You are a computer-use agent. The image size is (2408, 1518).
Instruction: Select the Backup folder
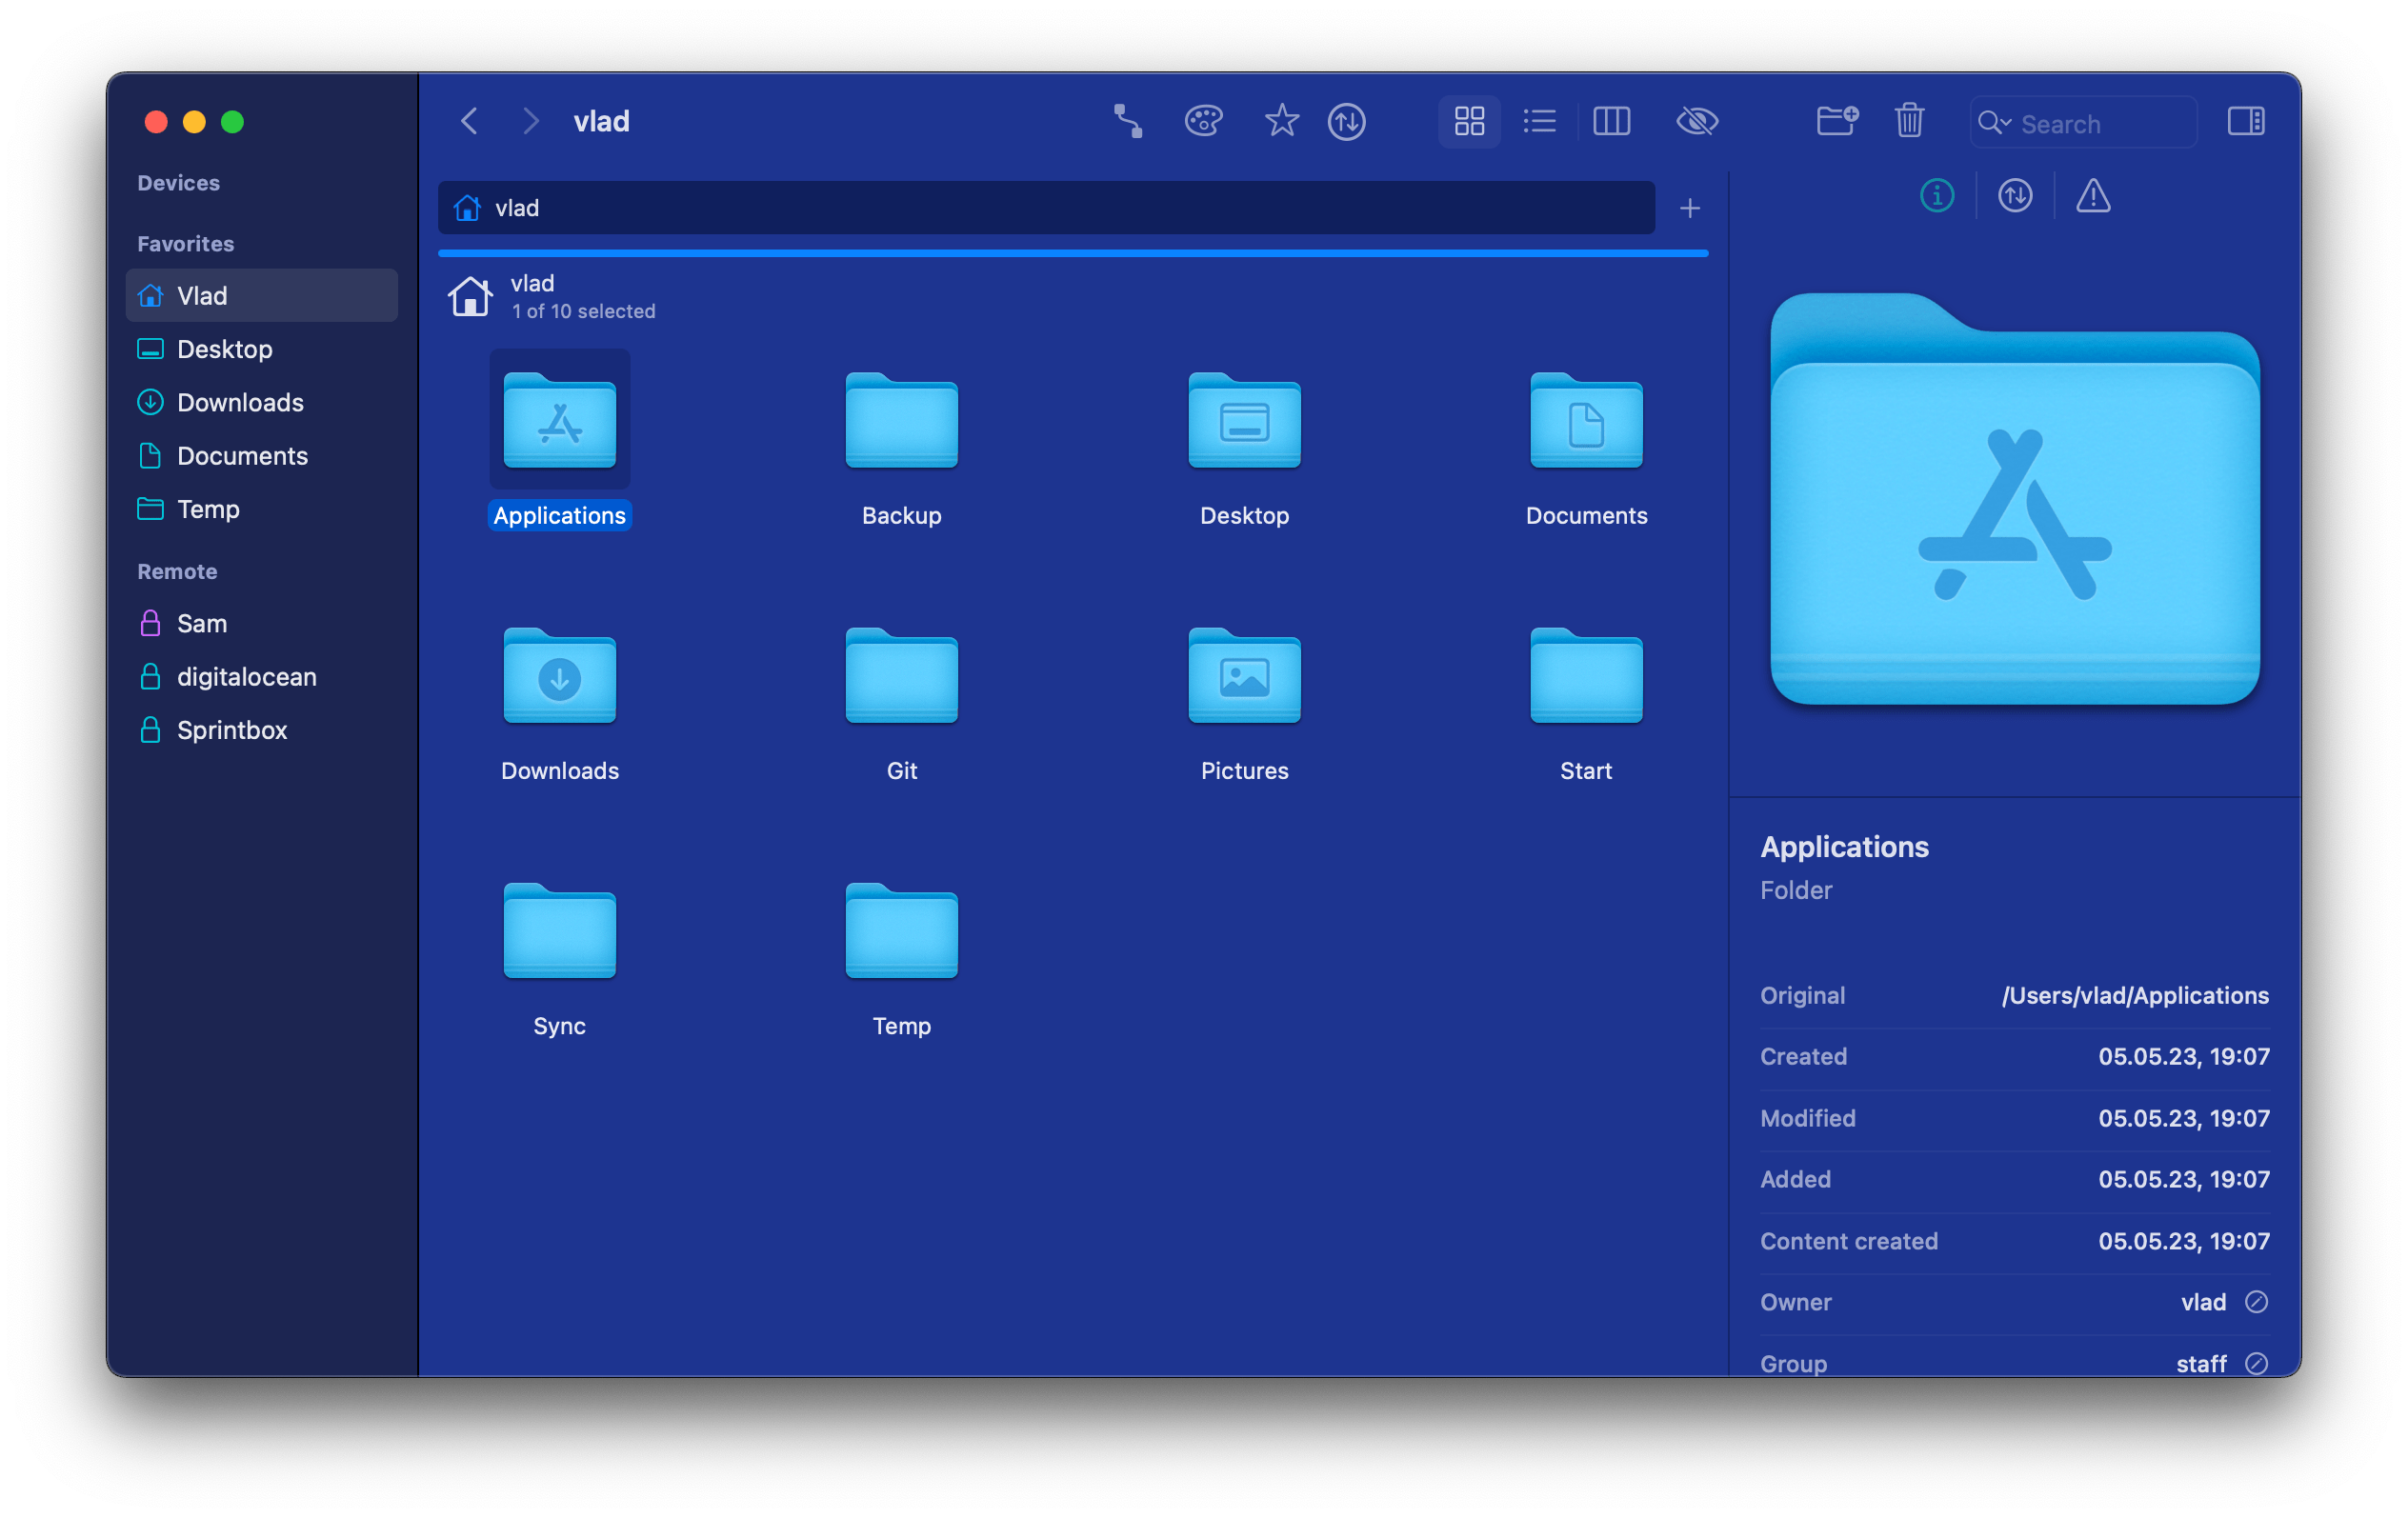pyautogui.click(x=902, y=421)
